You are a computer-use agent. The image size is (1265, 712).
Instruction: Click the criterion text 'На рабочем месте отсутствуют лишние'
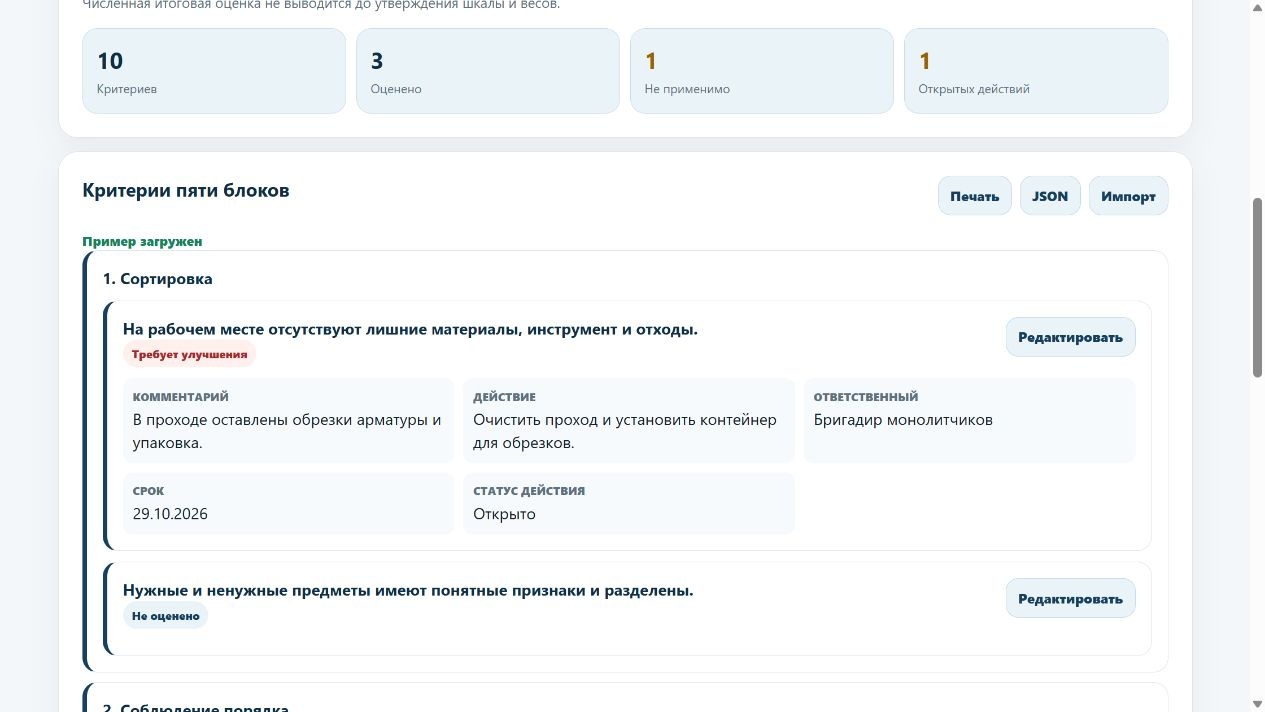[410, 329]
